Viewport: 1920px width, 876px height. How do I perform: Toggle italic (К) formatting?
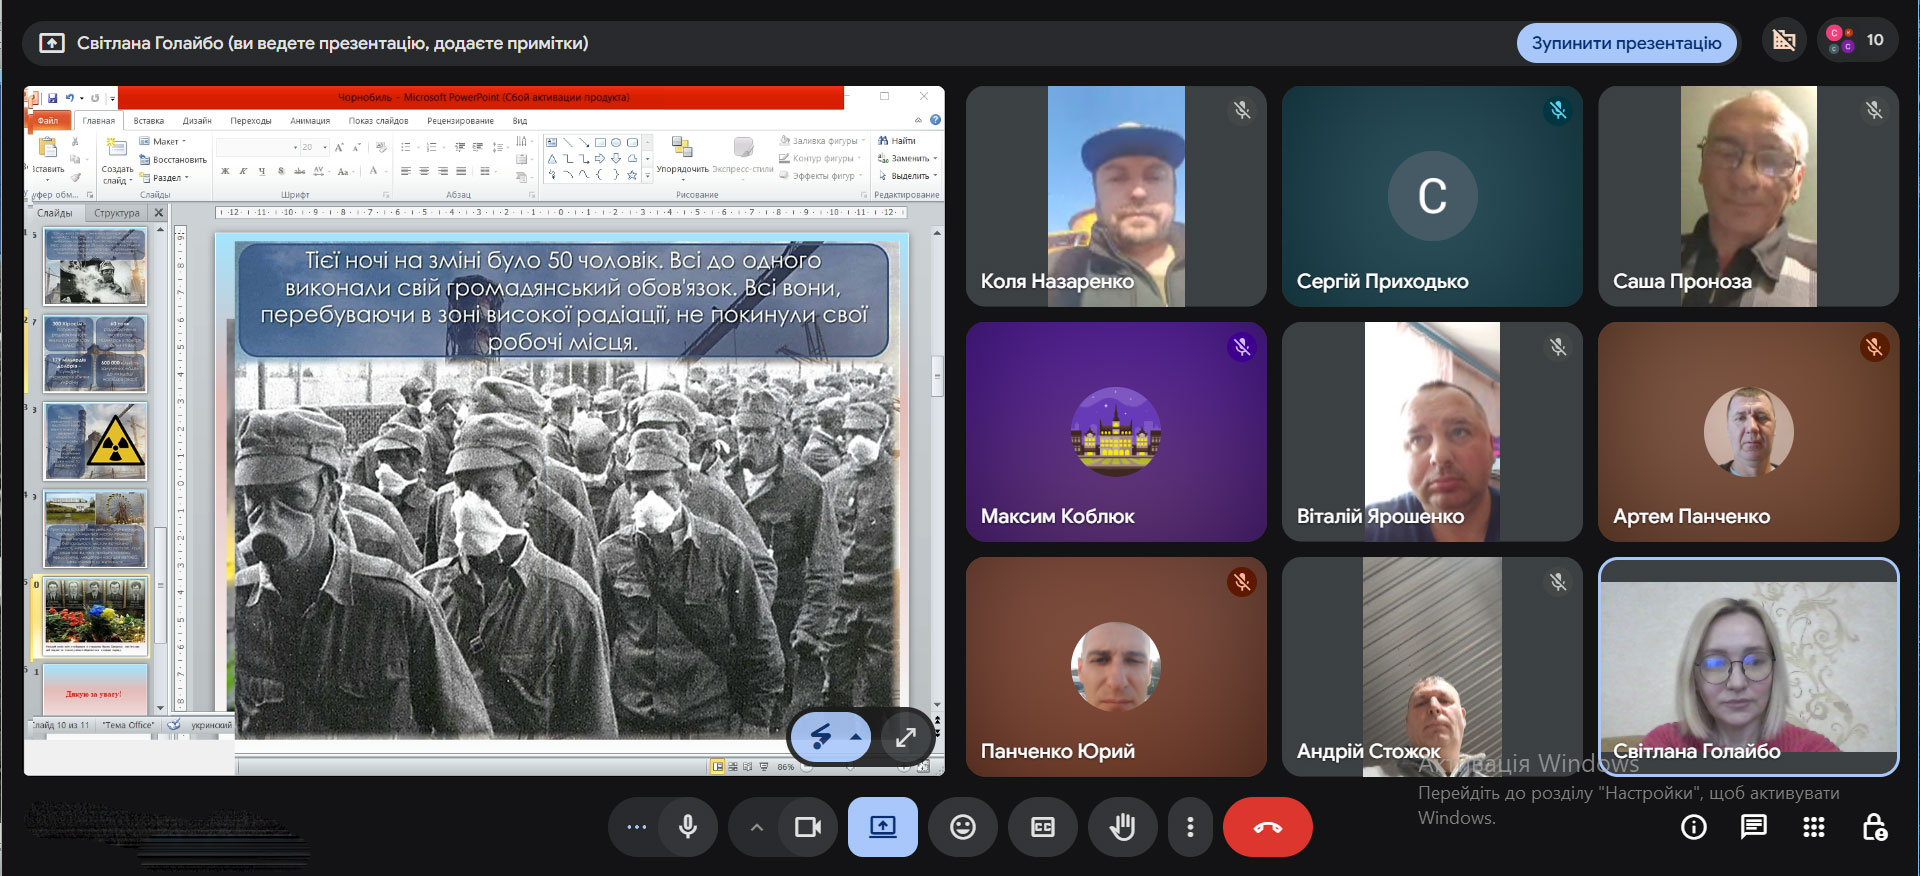(243, 172)
